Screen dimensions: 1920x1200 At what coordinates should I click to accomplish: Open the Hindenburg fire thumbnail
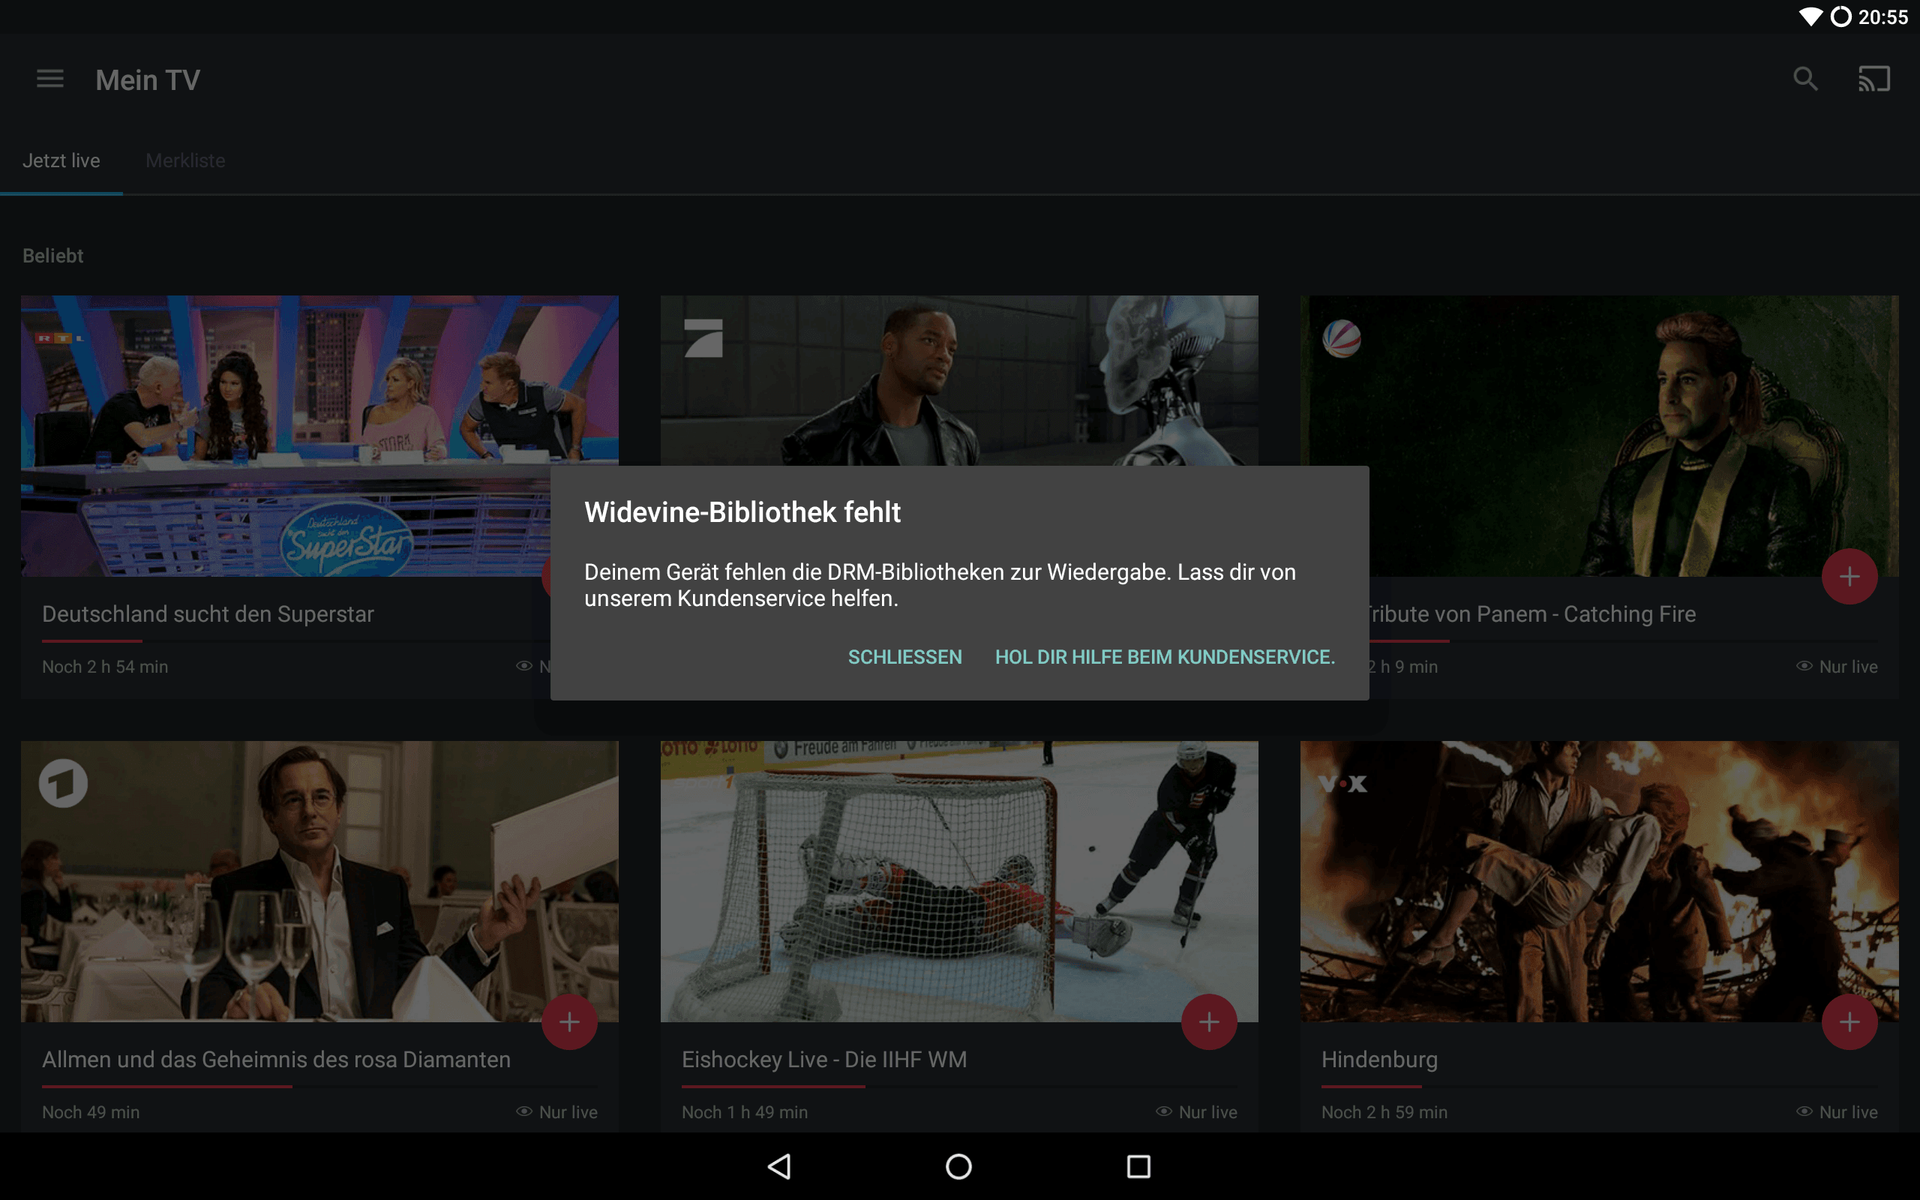pyautogui.click(x=1599, y=881)
